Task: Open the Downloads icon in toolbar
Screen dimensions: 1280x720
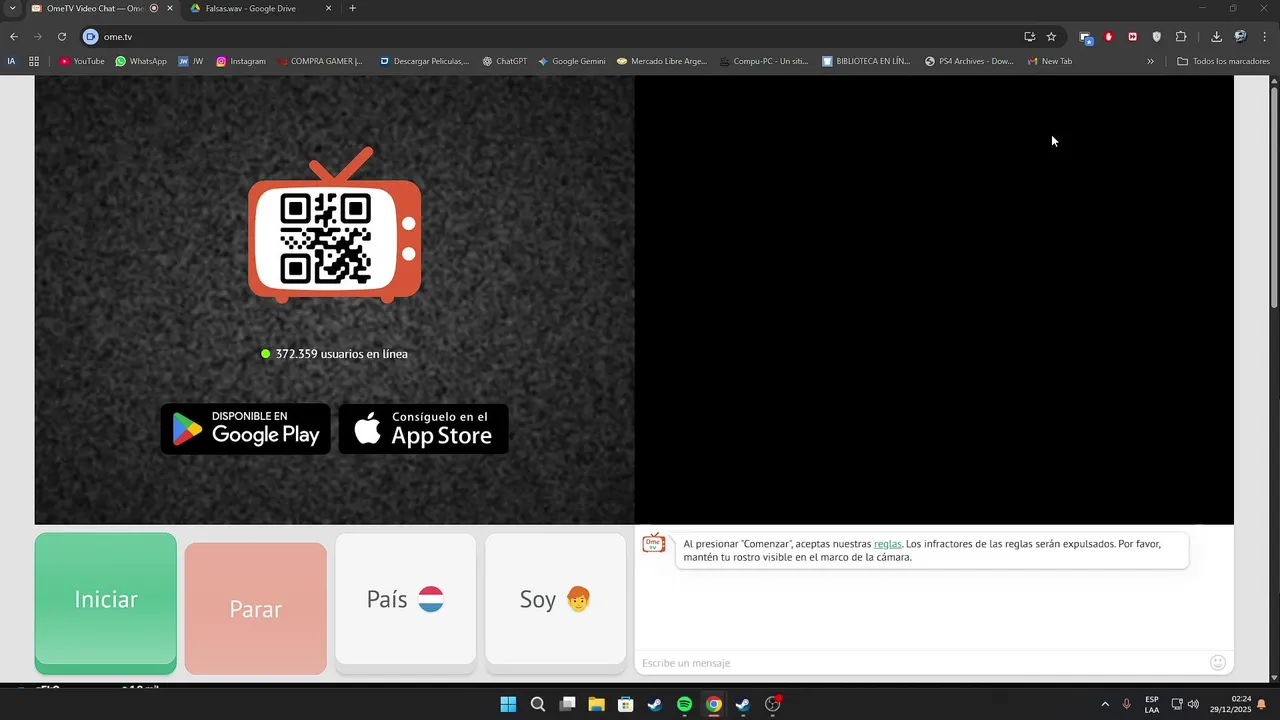Action: [1216, 37]
